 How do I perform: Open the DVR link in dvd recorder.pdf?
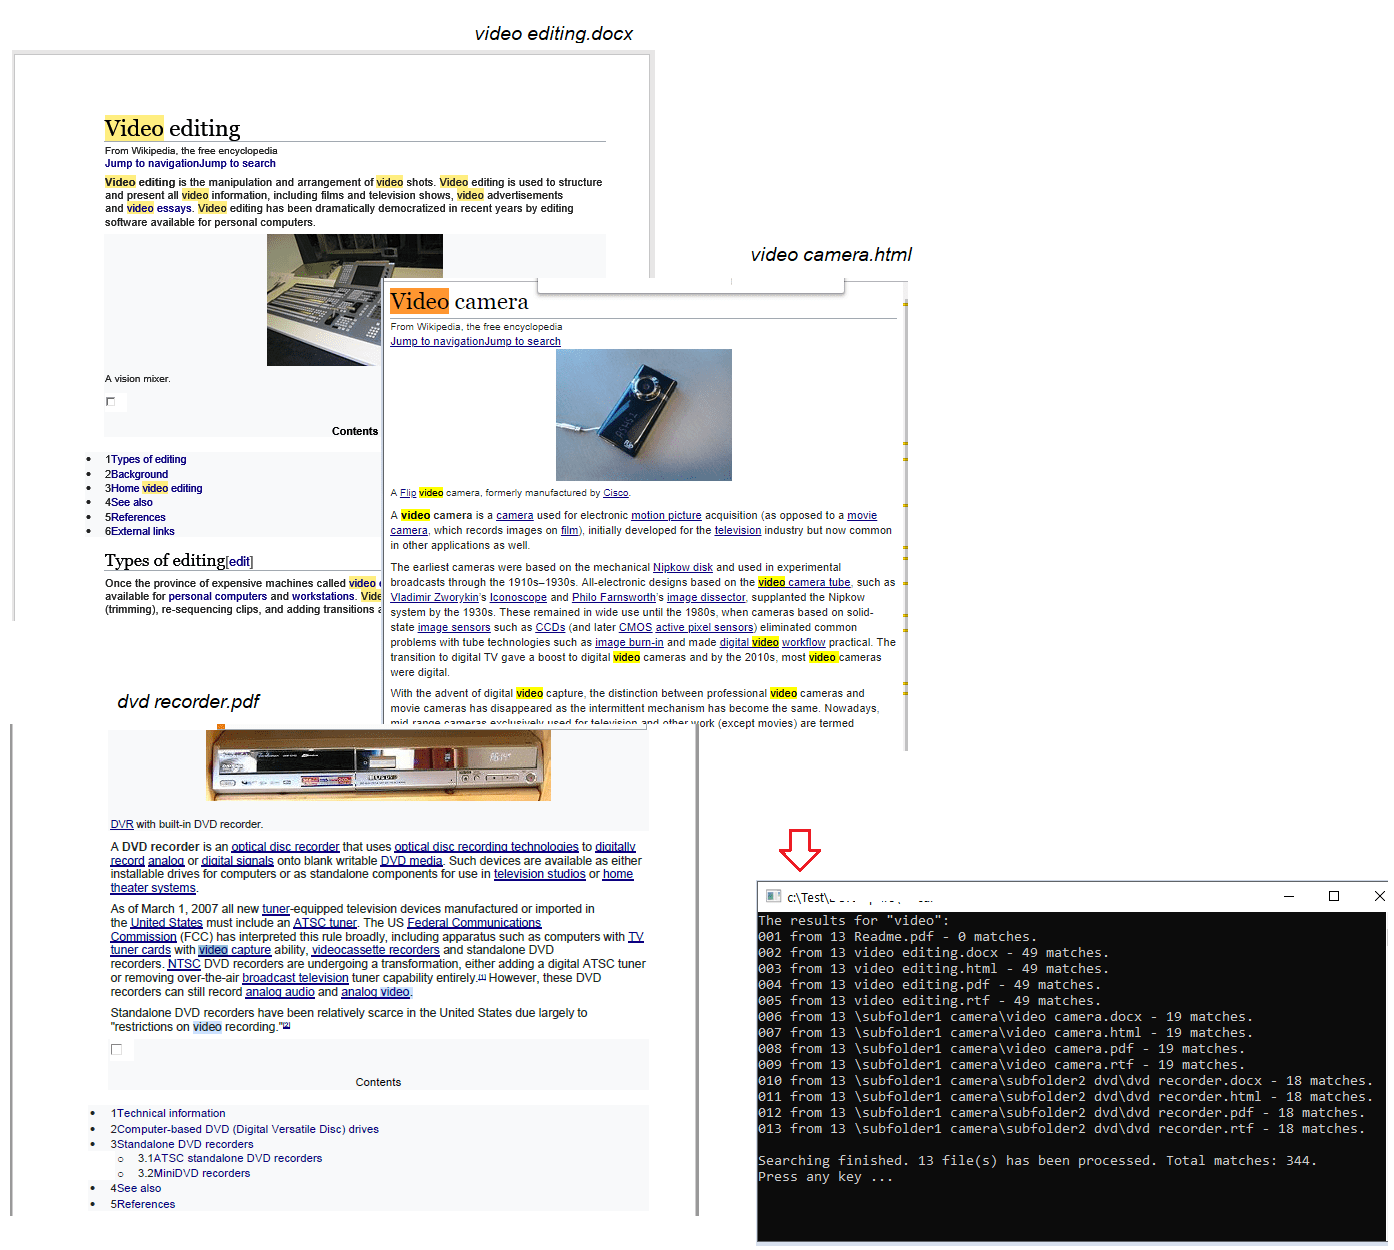[121, 823]
